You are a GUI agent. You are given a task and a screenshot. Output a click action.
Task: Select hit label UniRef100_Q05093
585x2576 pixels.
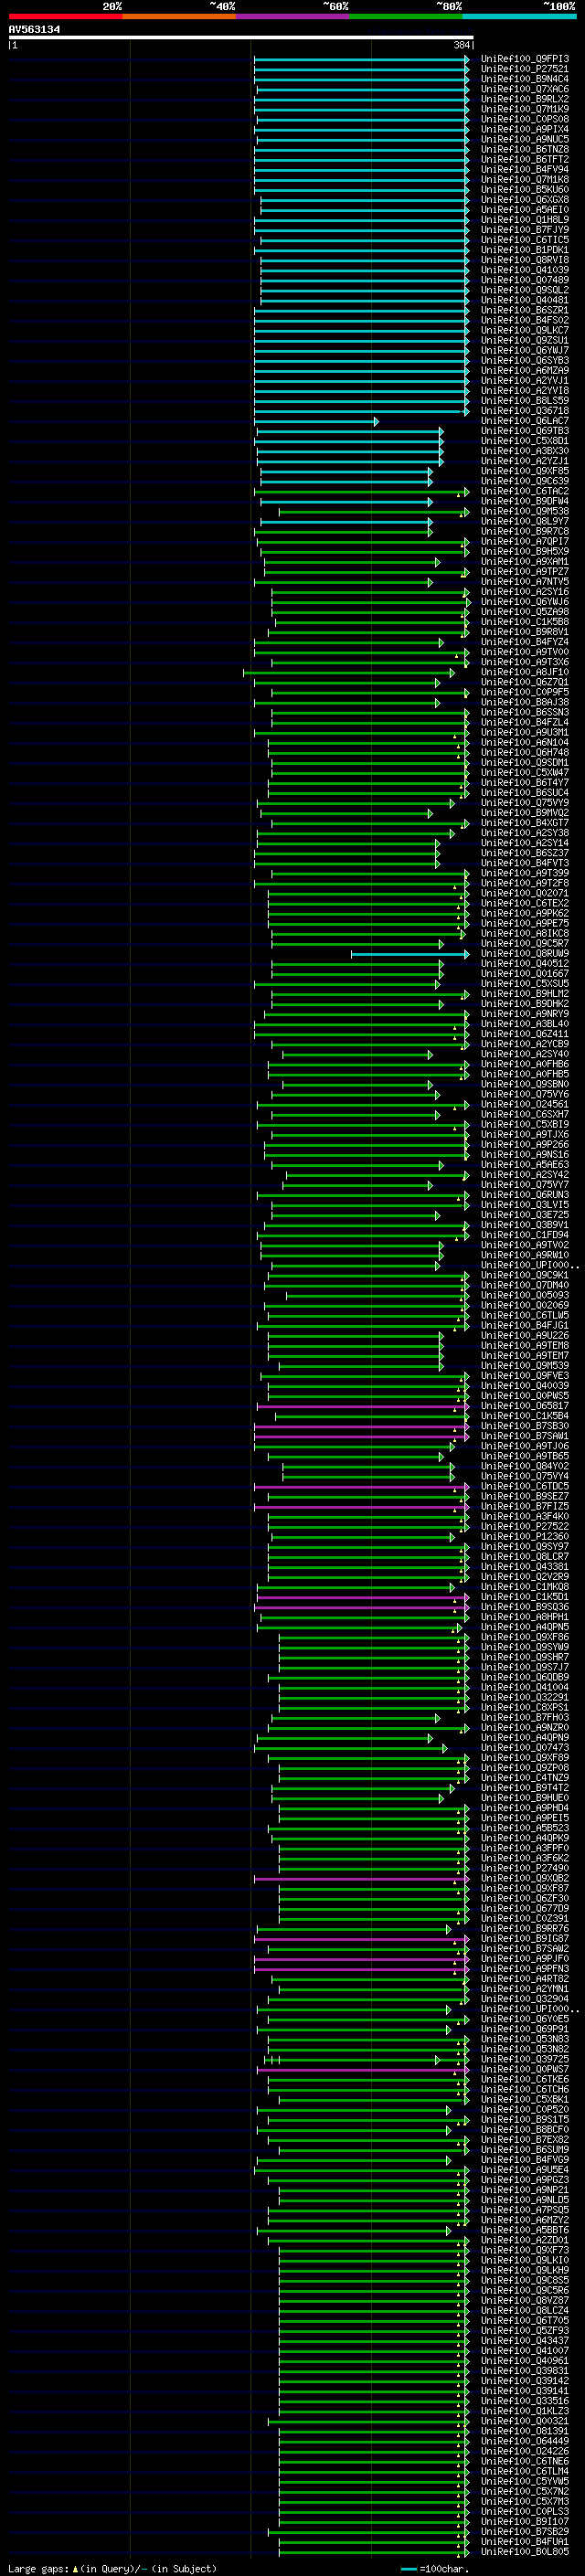525,1296
